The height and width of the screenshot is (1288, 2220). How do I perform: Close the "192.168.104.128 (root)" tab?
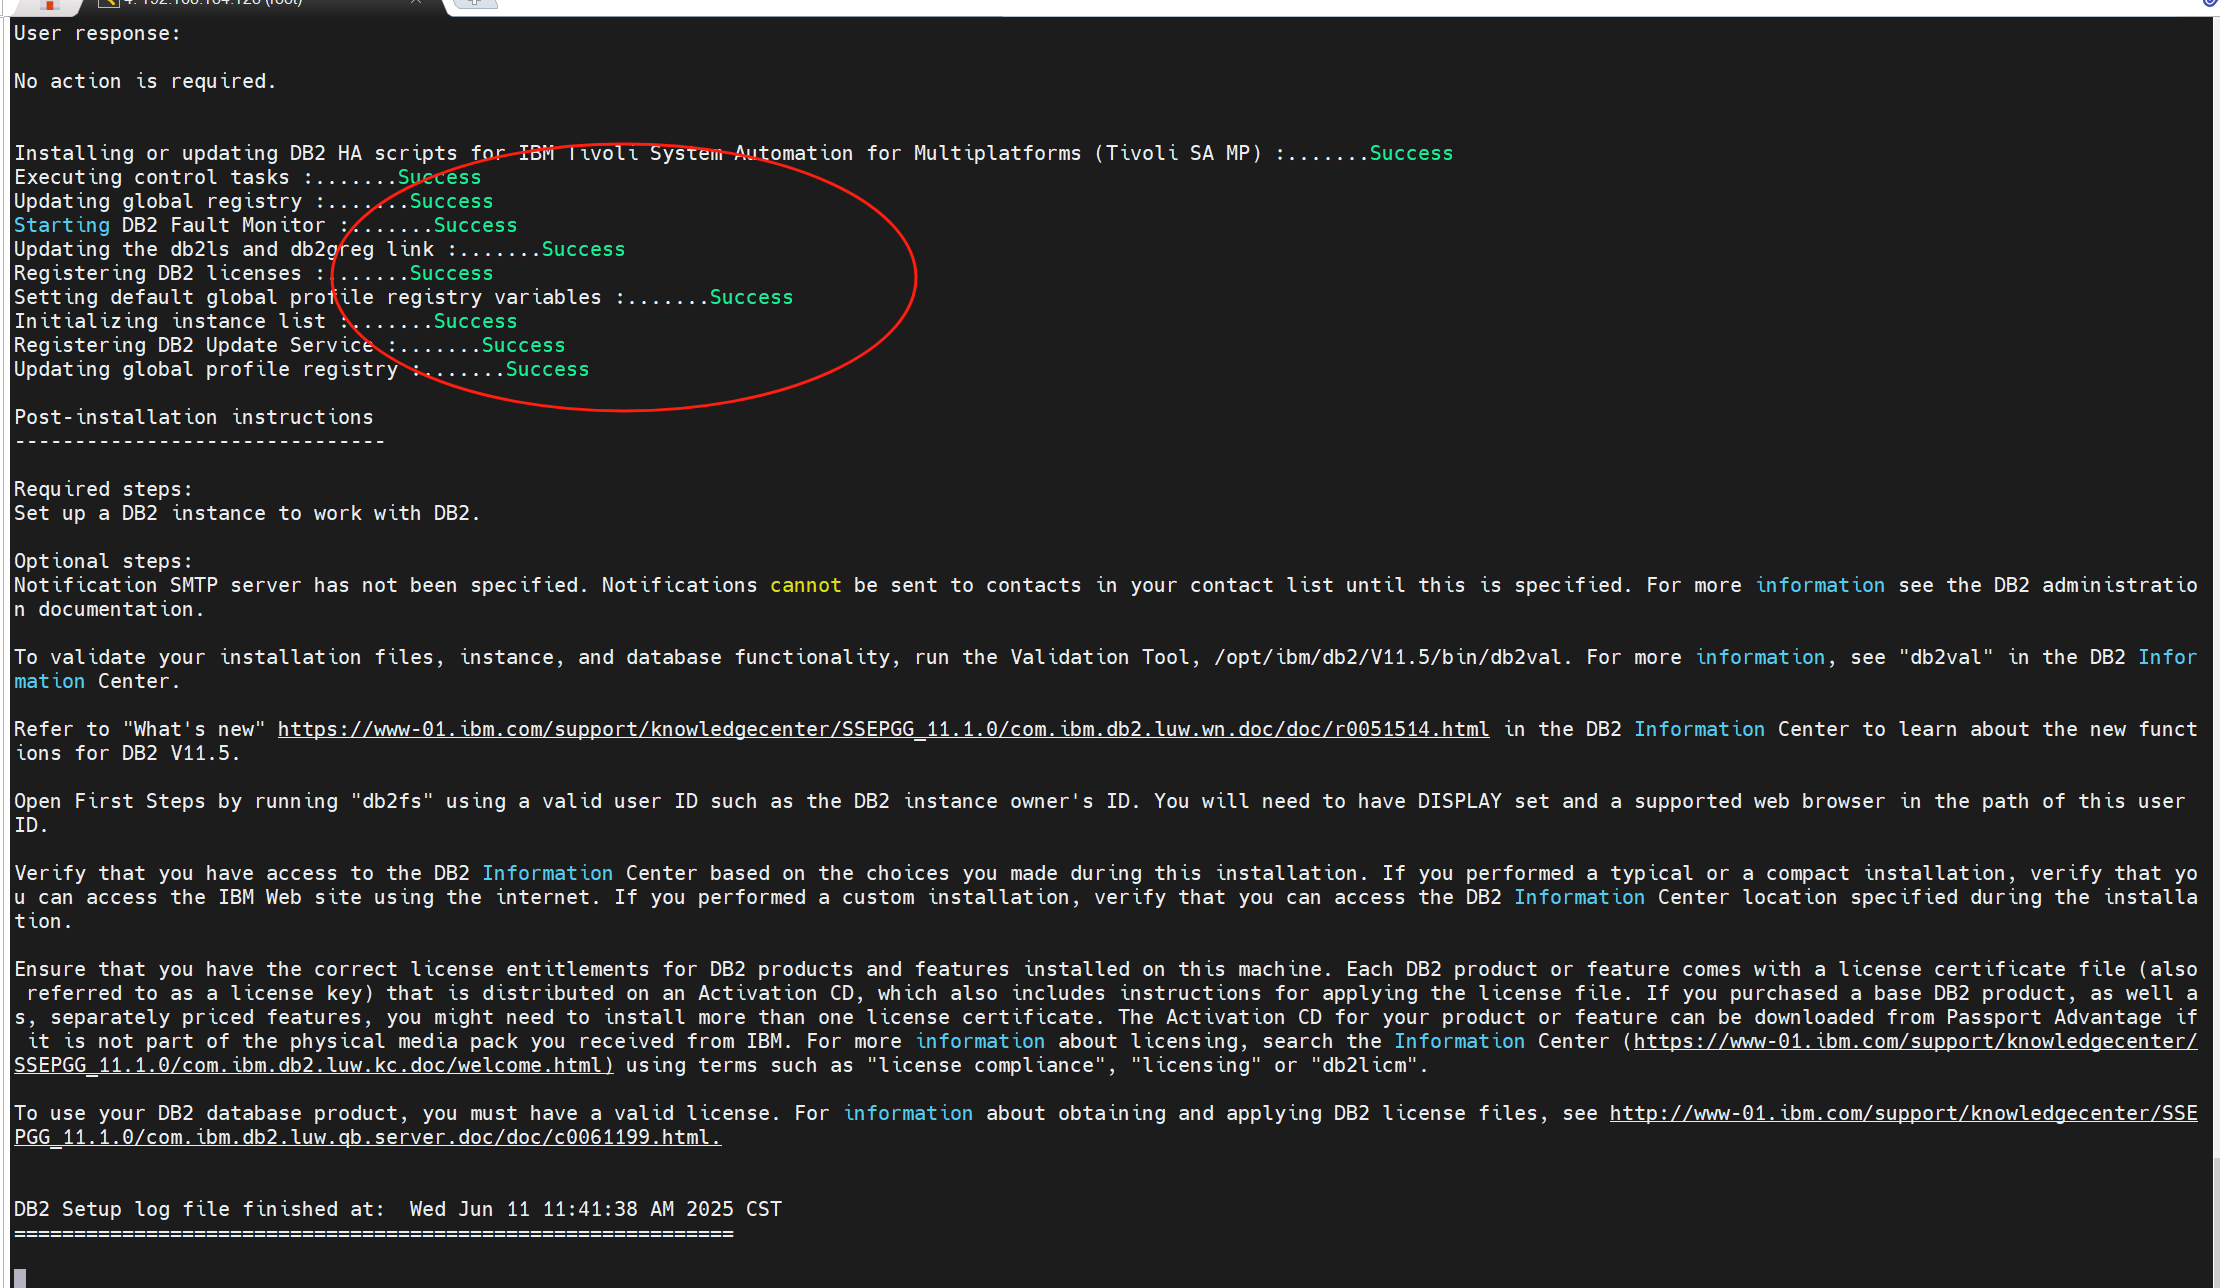click(x=416, y=3)
